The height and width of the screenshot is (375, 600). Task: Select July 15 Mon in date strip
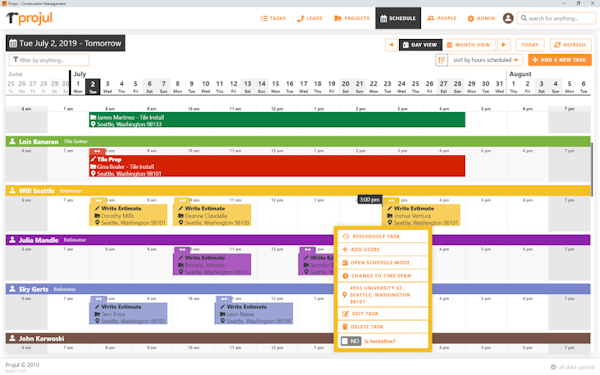[276, 86]
